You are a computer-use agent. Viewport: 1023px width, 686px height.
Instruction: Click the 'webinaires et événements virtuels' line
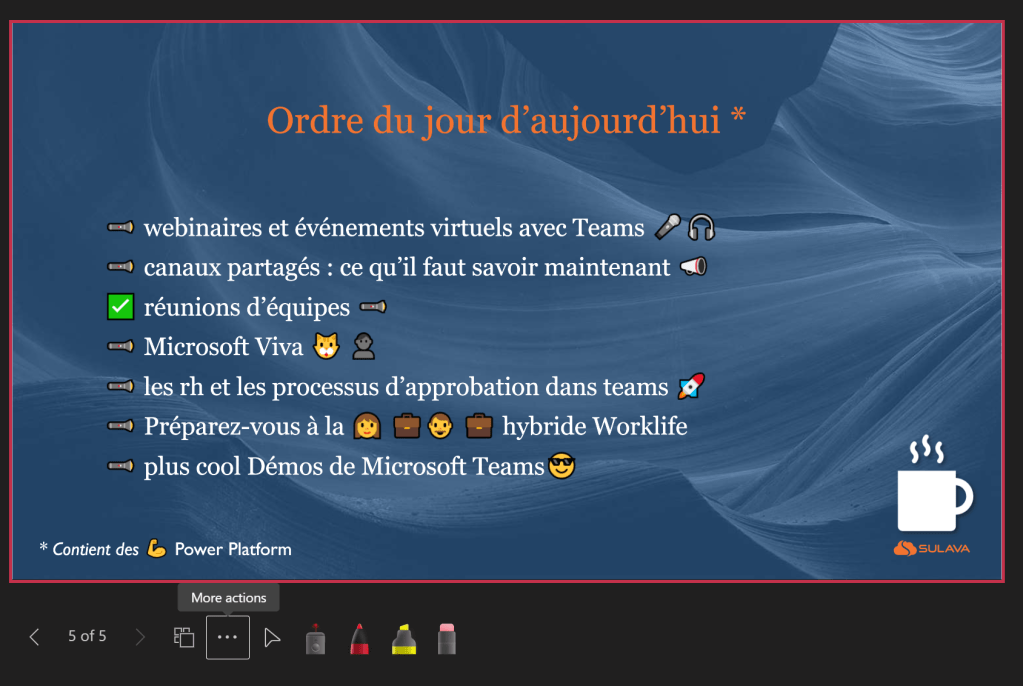(x=394, y=228)
